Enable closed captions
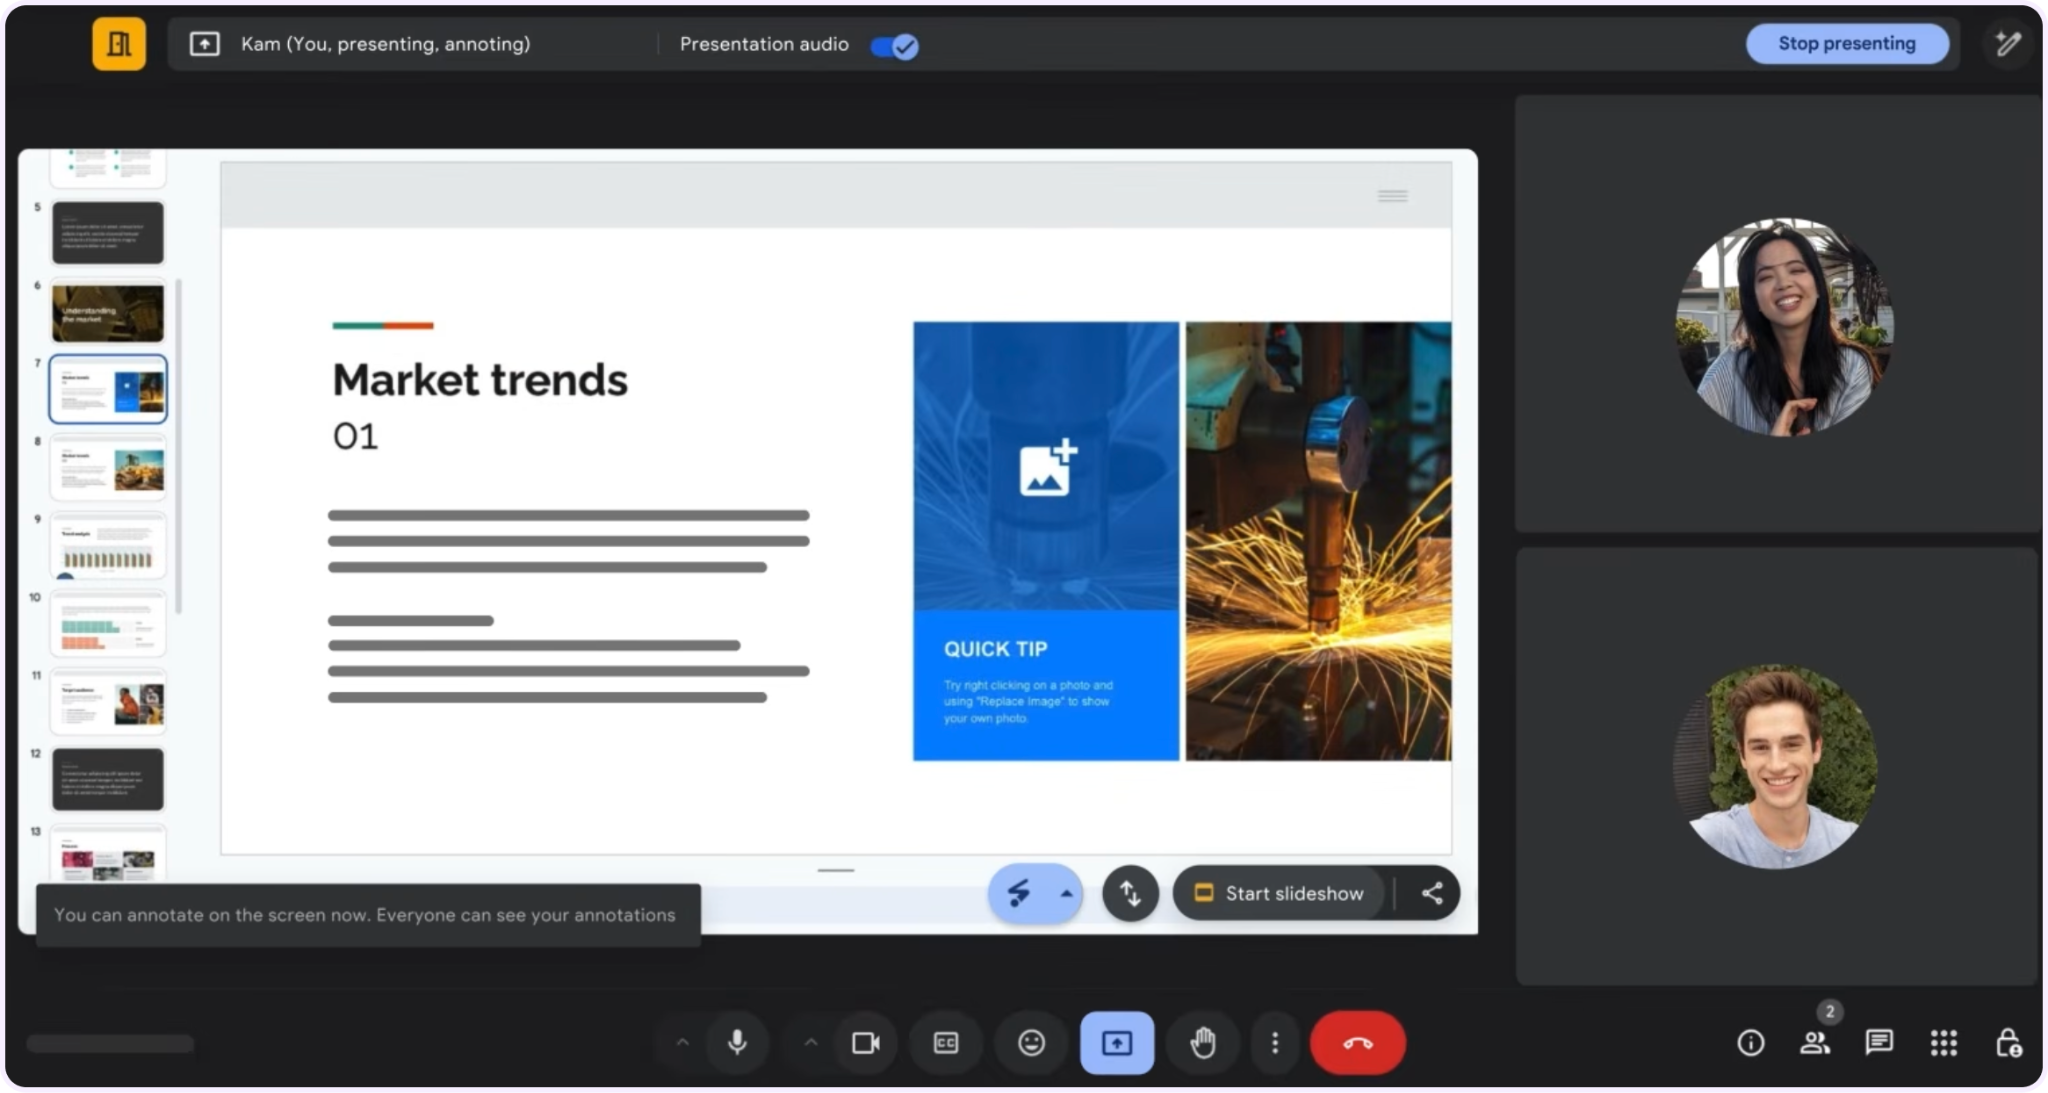 [x=946, y=1043]
